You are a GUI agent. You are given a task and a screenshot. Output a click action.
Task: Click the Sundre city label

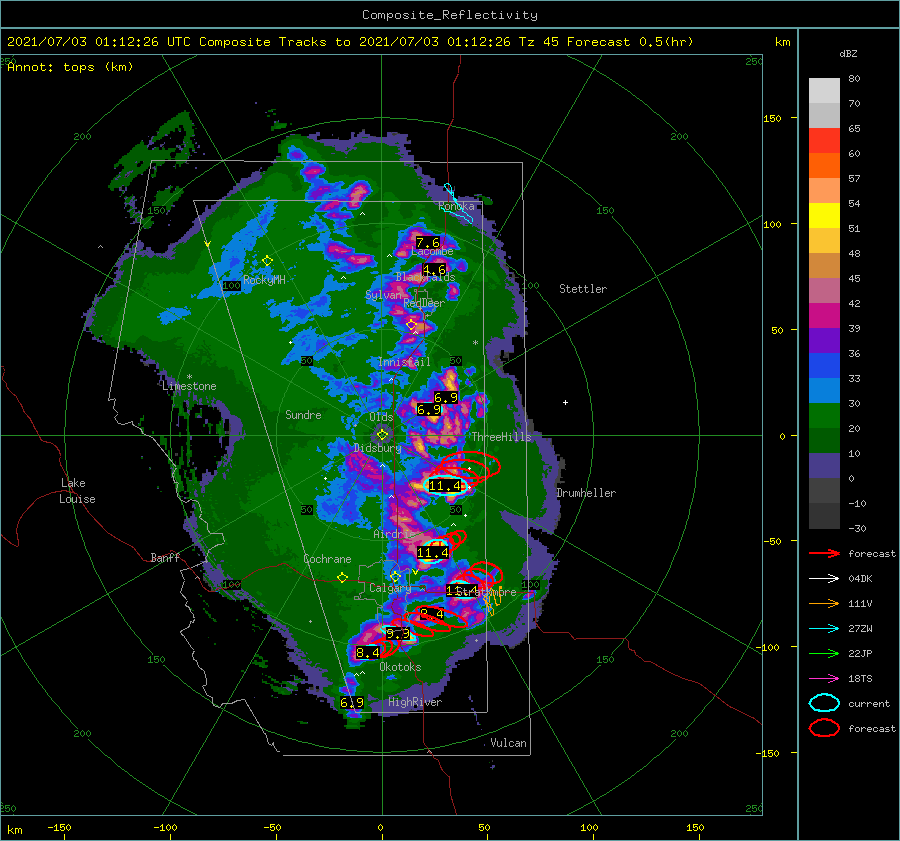[x=303, y=414]
